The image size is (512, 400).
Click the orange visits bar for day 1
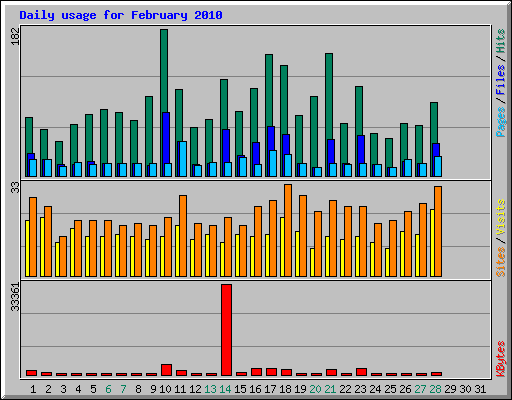click(x=33, y=237)
